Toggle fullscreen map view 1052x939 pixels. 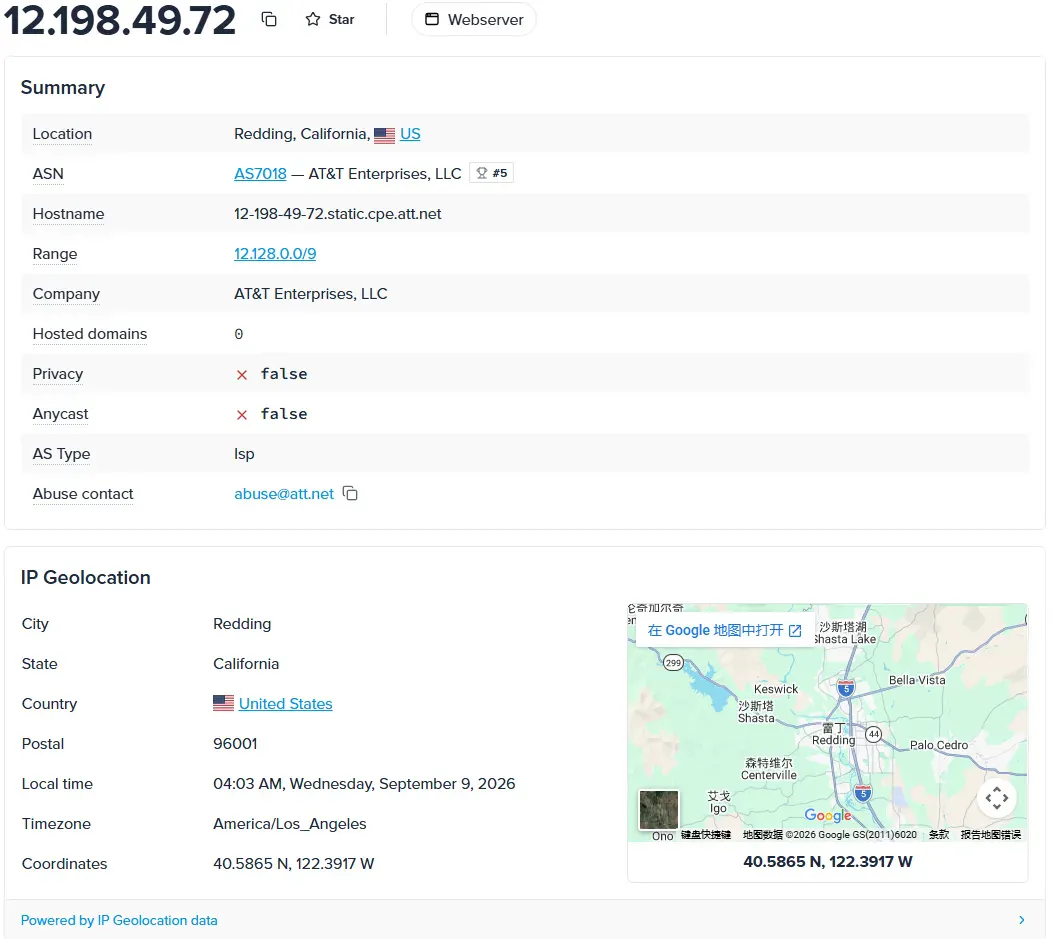(997, 797)
